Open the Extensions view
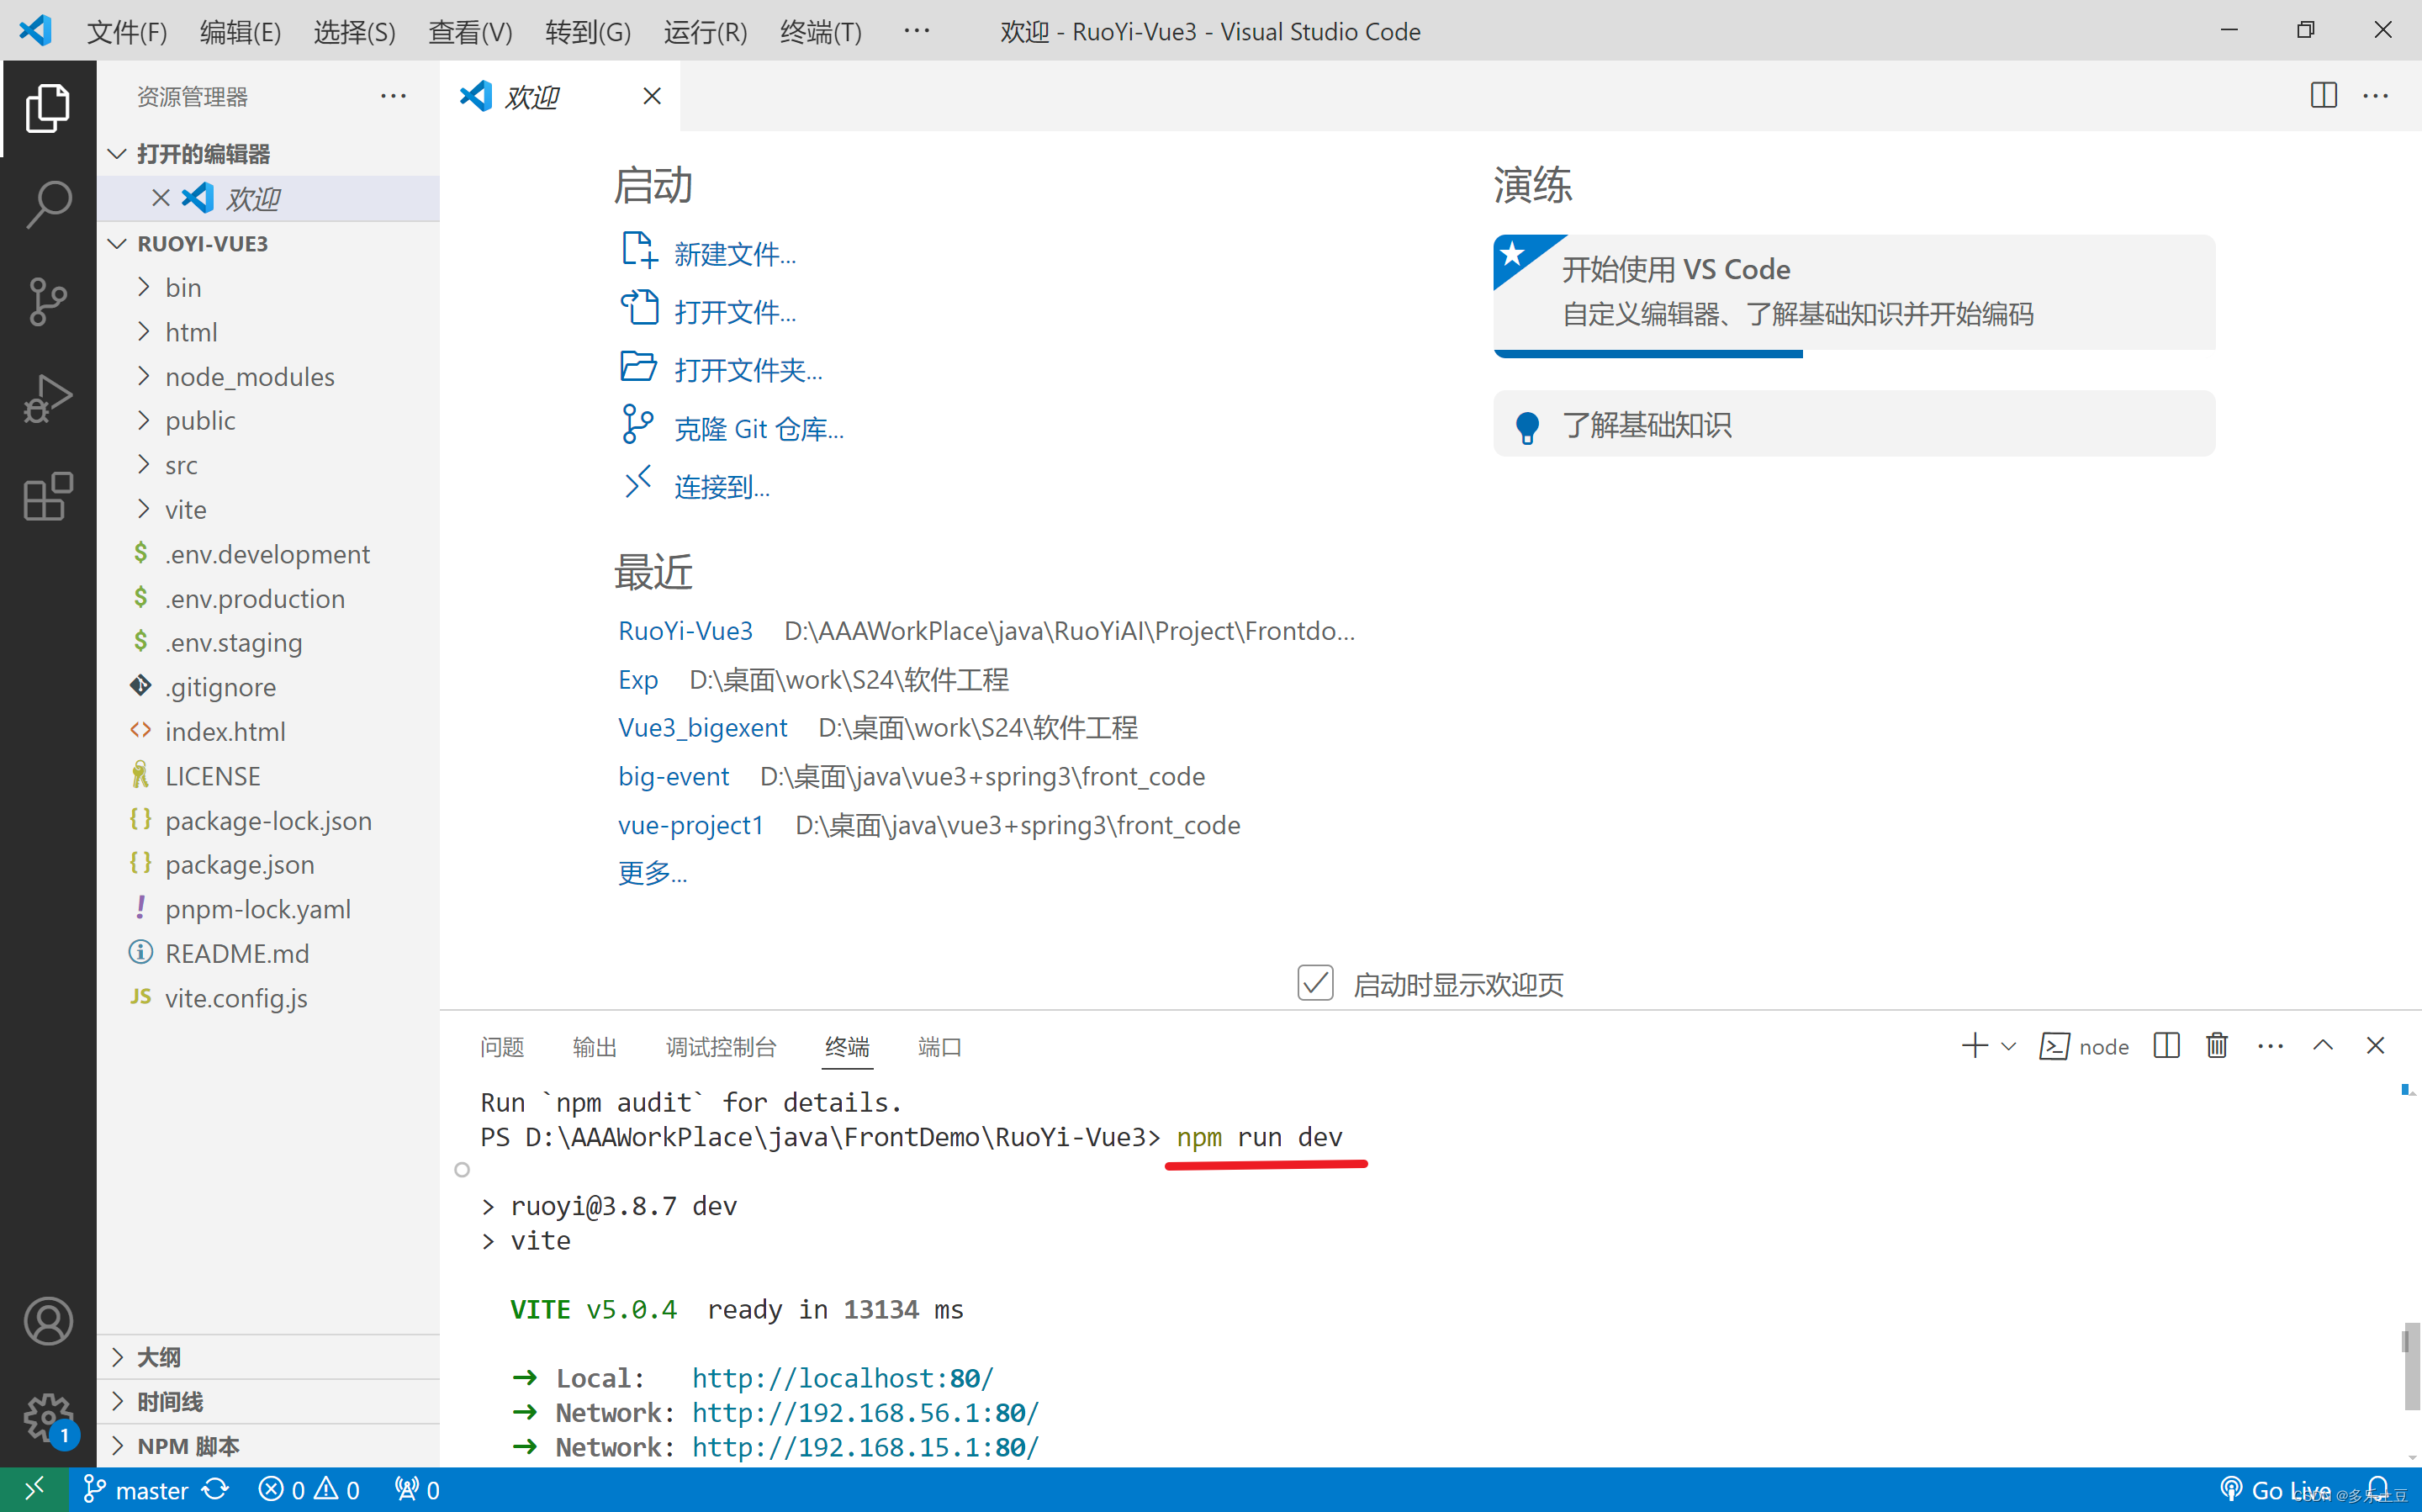The height and width of the screenshot is (1512, 2422). click(48, 496)
